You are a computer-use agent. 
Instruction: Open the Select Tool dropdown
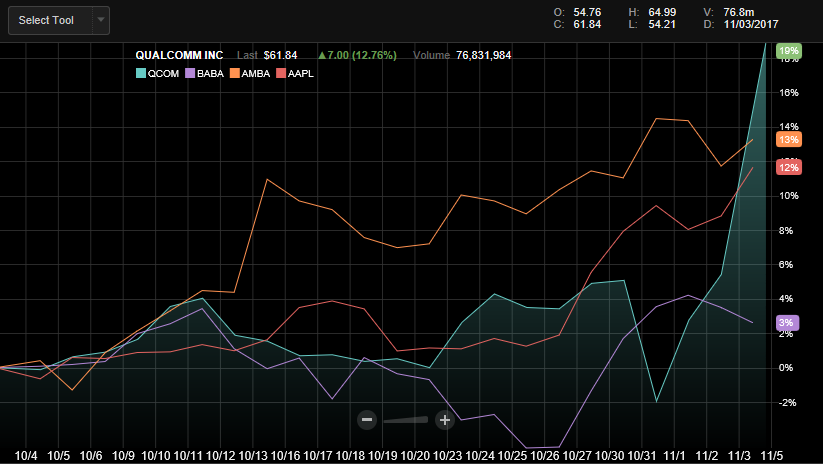click(x=59, y=20)
